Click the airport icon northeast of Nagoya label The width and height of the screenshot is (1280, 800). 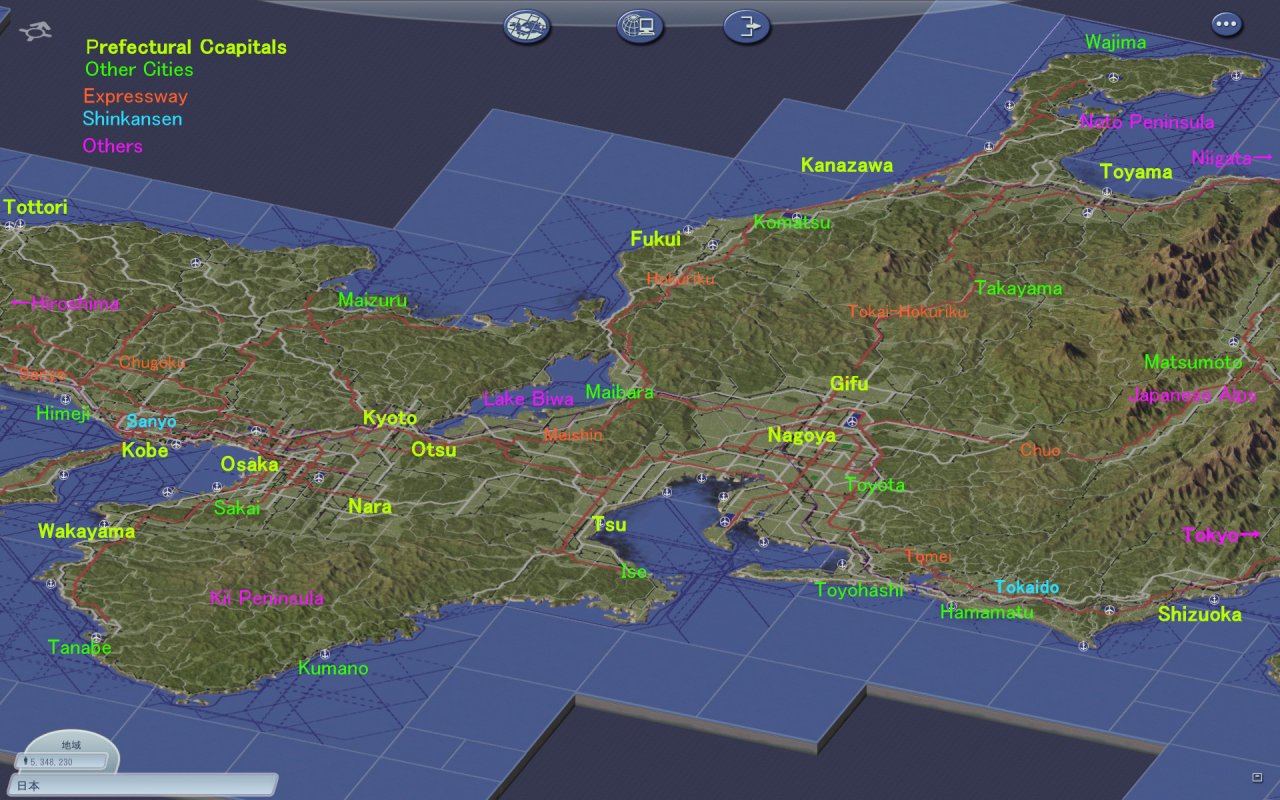click(851, 421)
